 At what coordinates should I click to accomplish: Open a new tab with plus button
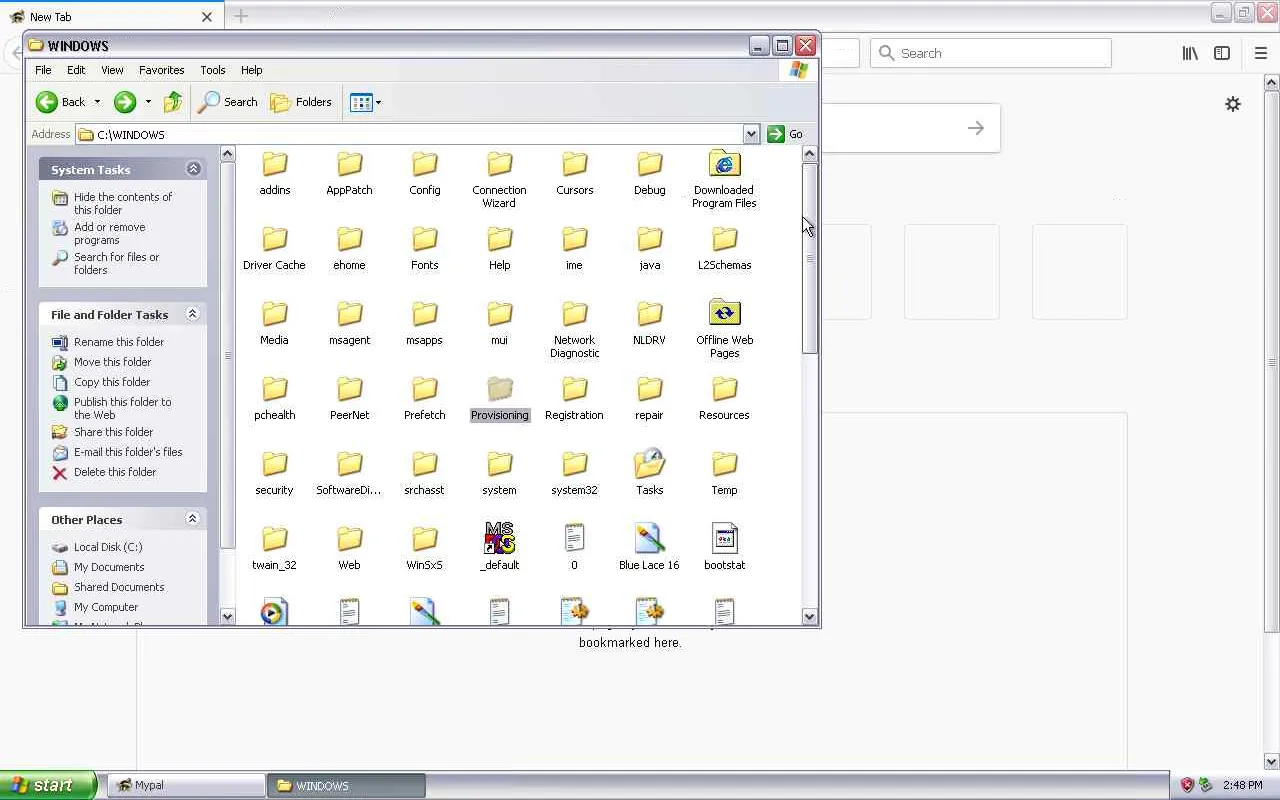tap(241, 16)
